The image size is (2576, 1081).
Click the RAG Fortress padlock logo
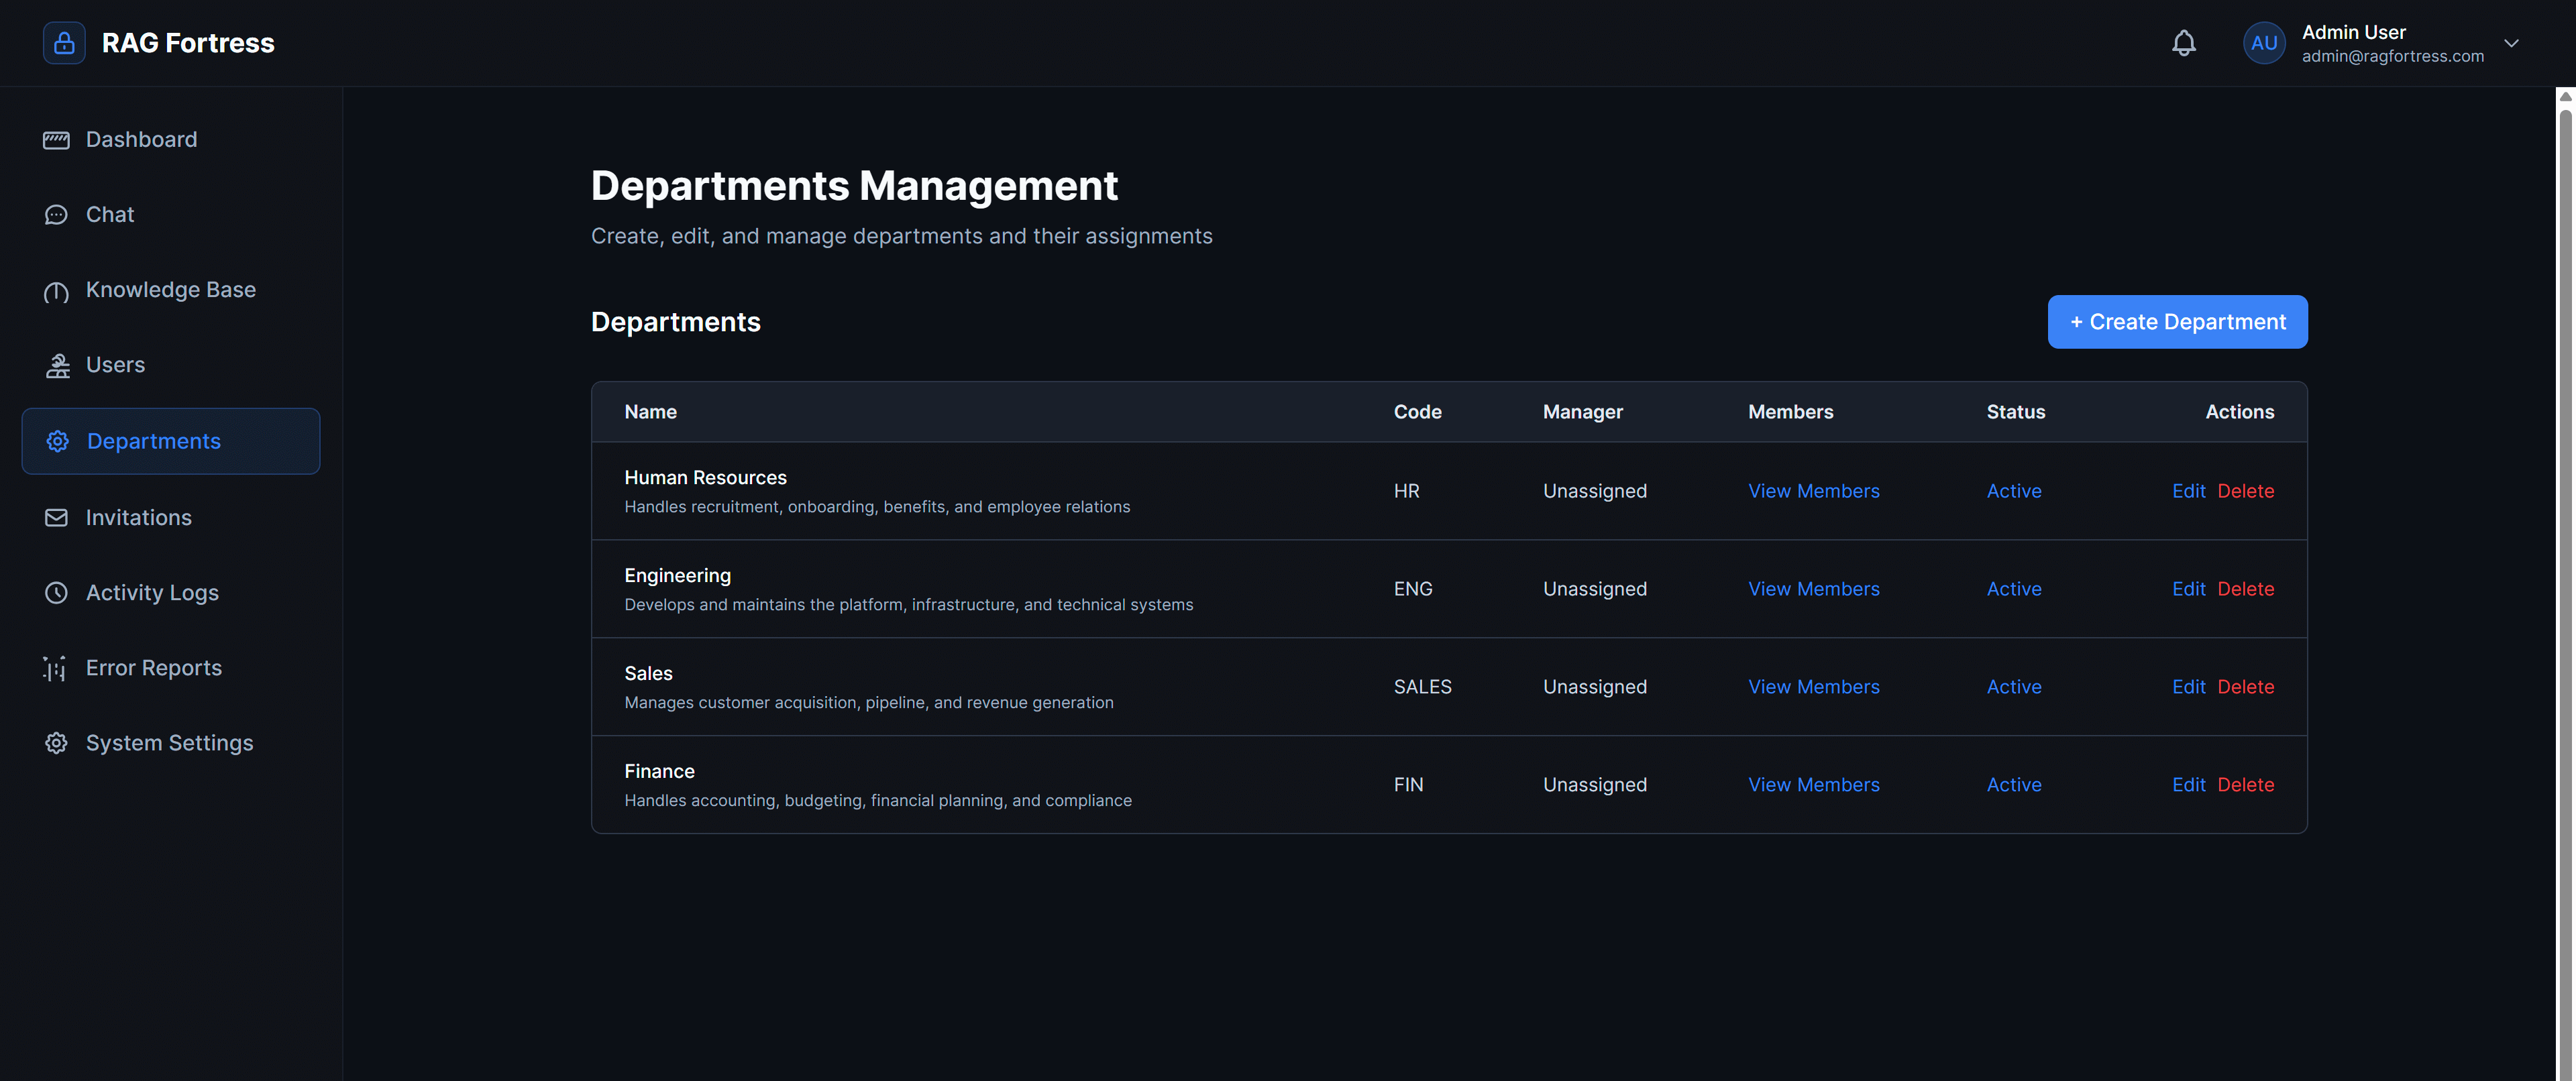click(63, 42)
